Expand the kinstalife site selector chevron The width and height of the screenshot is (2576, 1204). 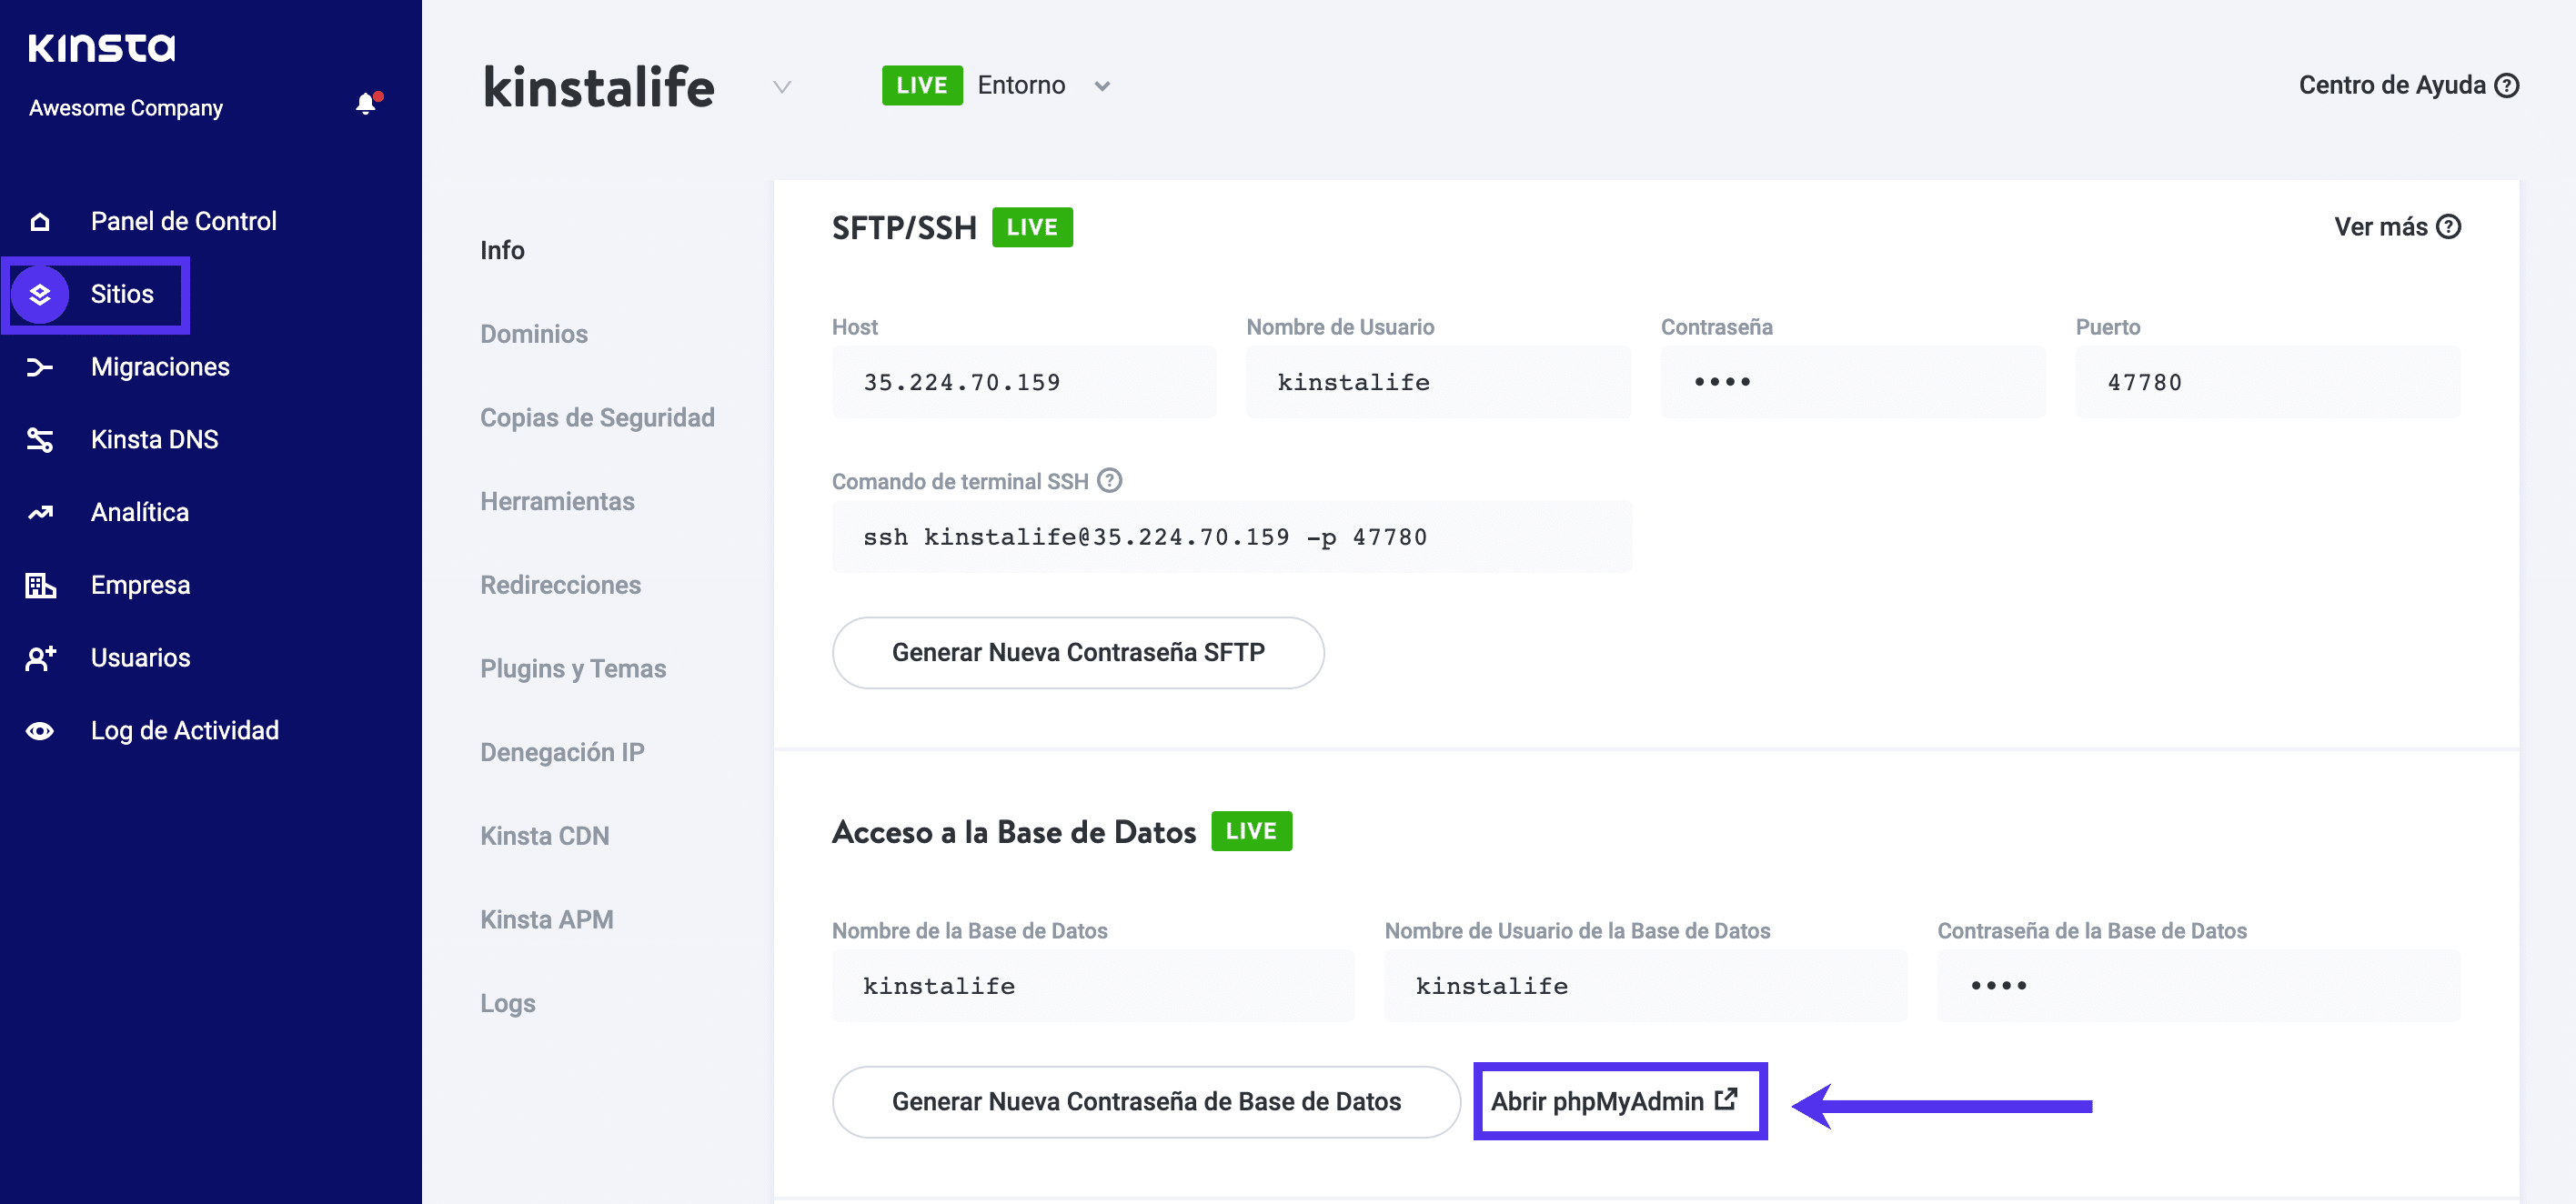(x=782, y=87)
